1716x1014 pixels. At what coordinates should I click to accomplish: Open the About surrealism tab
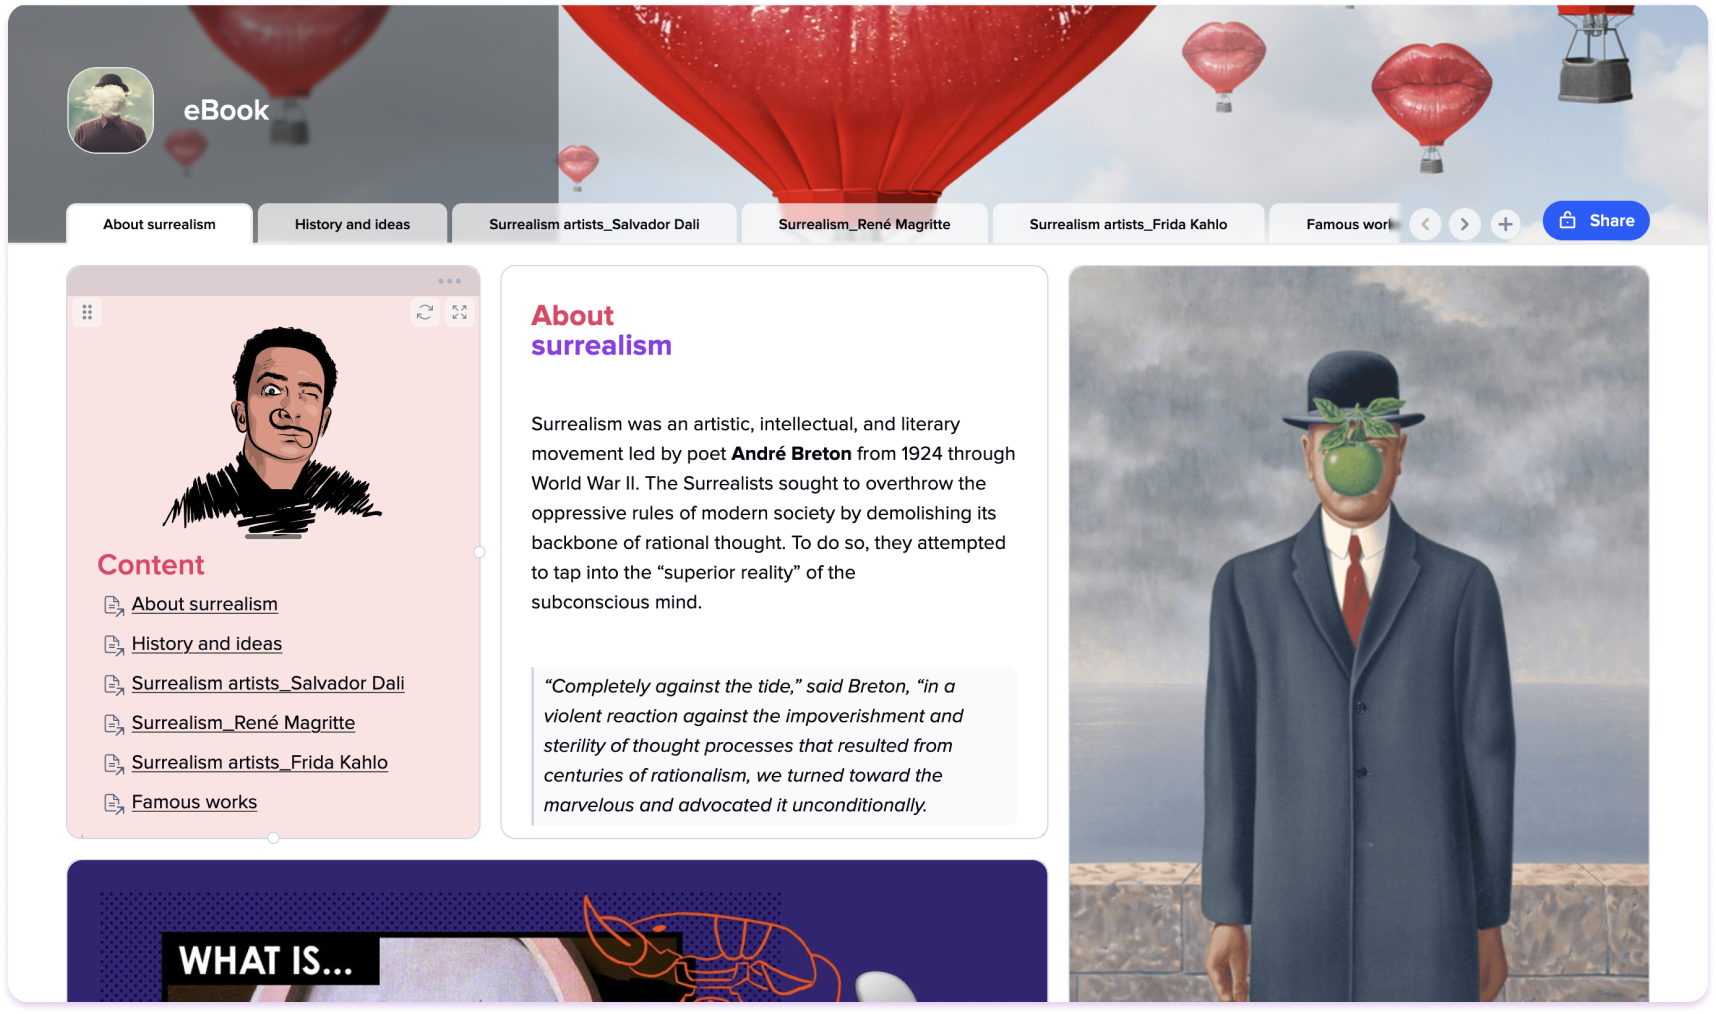click(159, 224)
